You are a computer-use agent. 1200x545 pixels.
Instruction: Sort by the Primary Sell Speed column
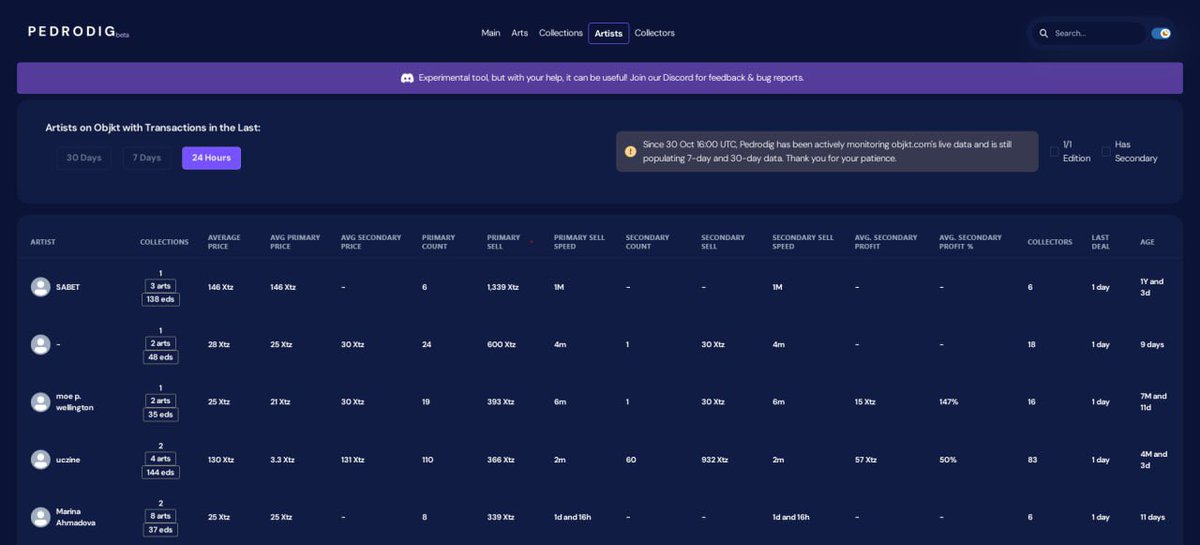(x=579, y=242)
